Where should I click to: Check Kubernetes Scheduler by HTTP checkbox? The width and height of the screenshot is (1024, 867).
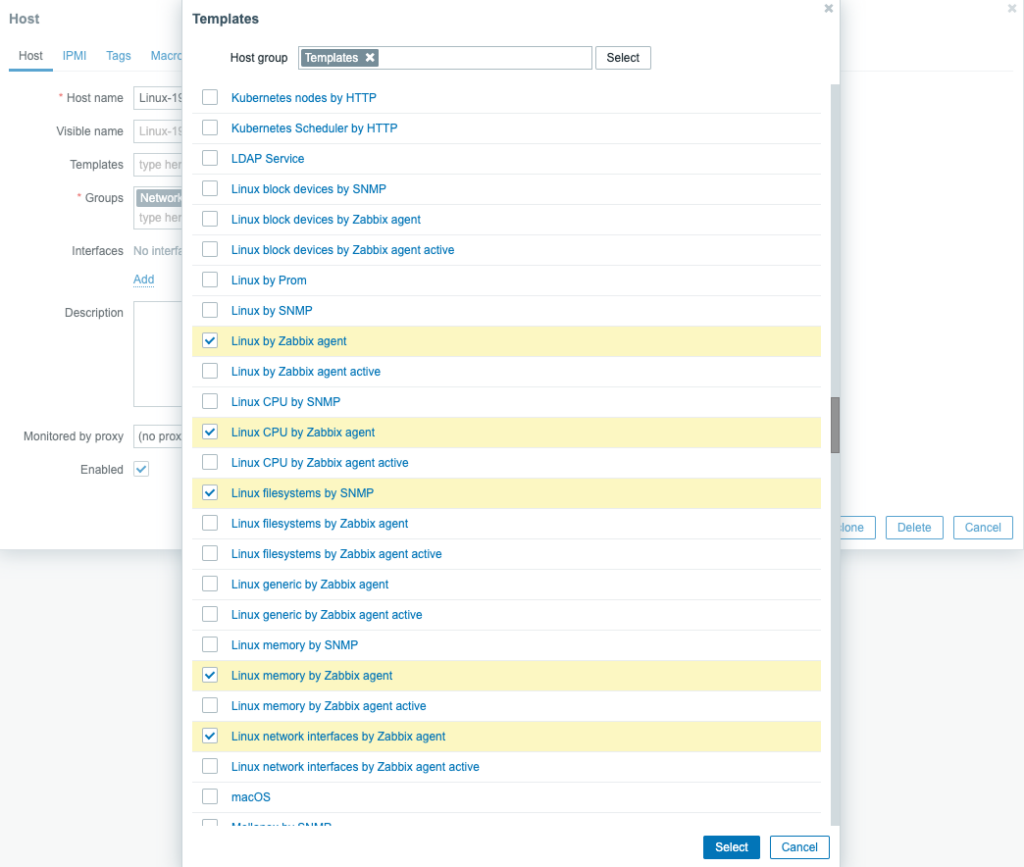coord(210,128)
